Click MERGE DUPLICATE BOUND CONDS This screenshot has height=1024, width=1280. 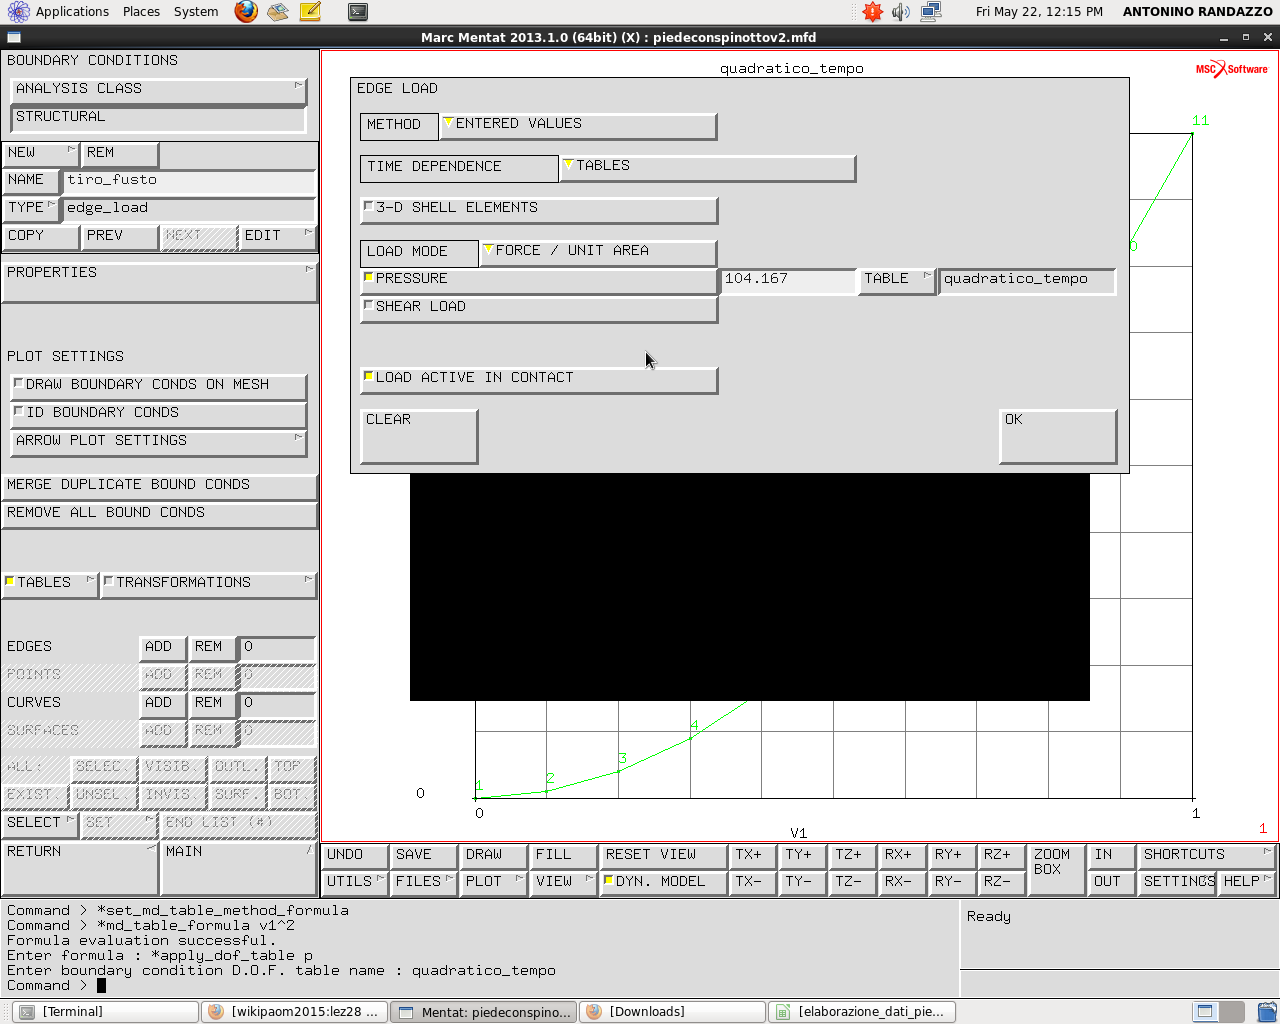coord(160,486)
